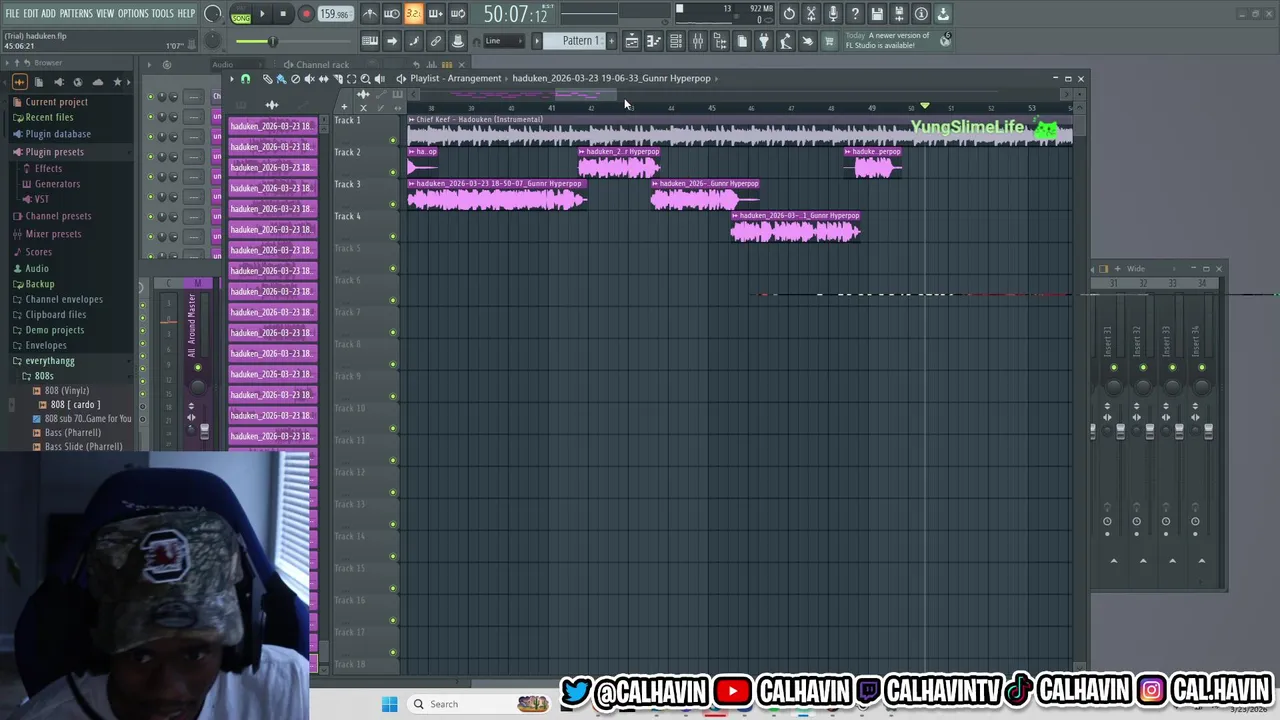Open the Generators browser folder

click(x=57, y=184)
